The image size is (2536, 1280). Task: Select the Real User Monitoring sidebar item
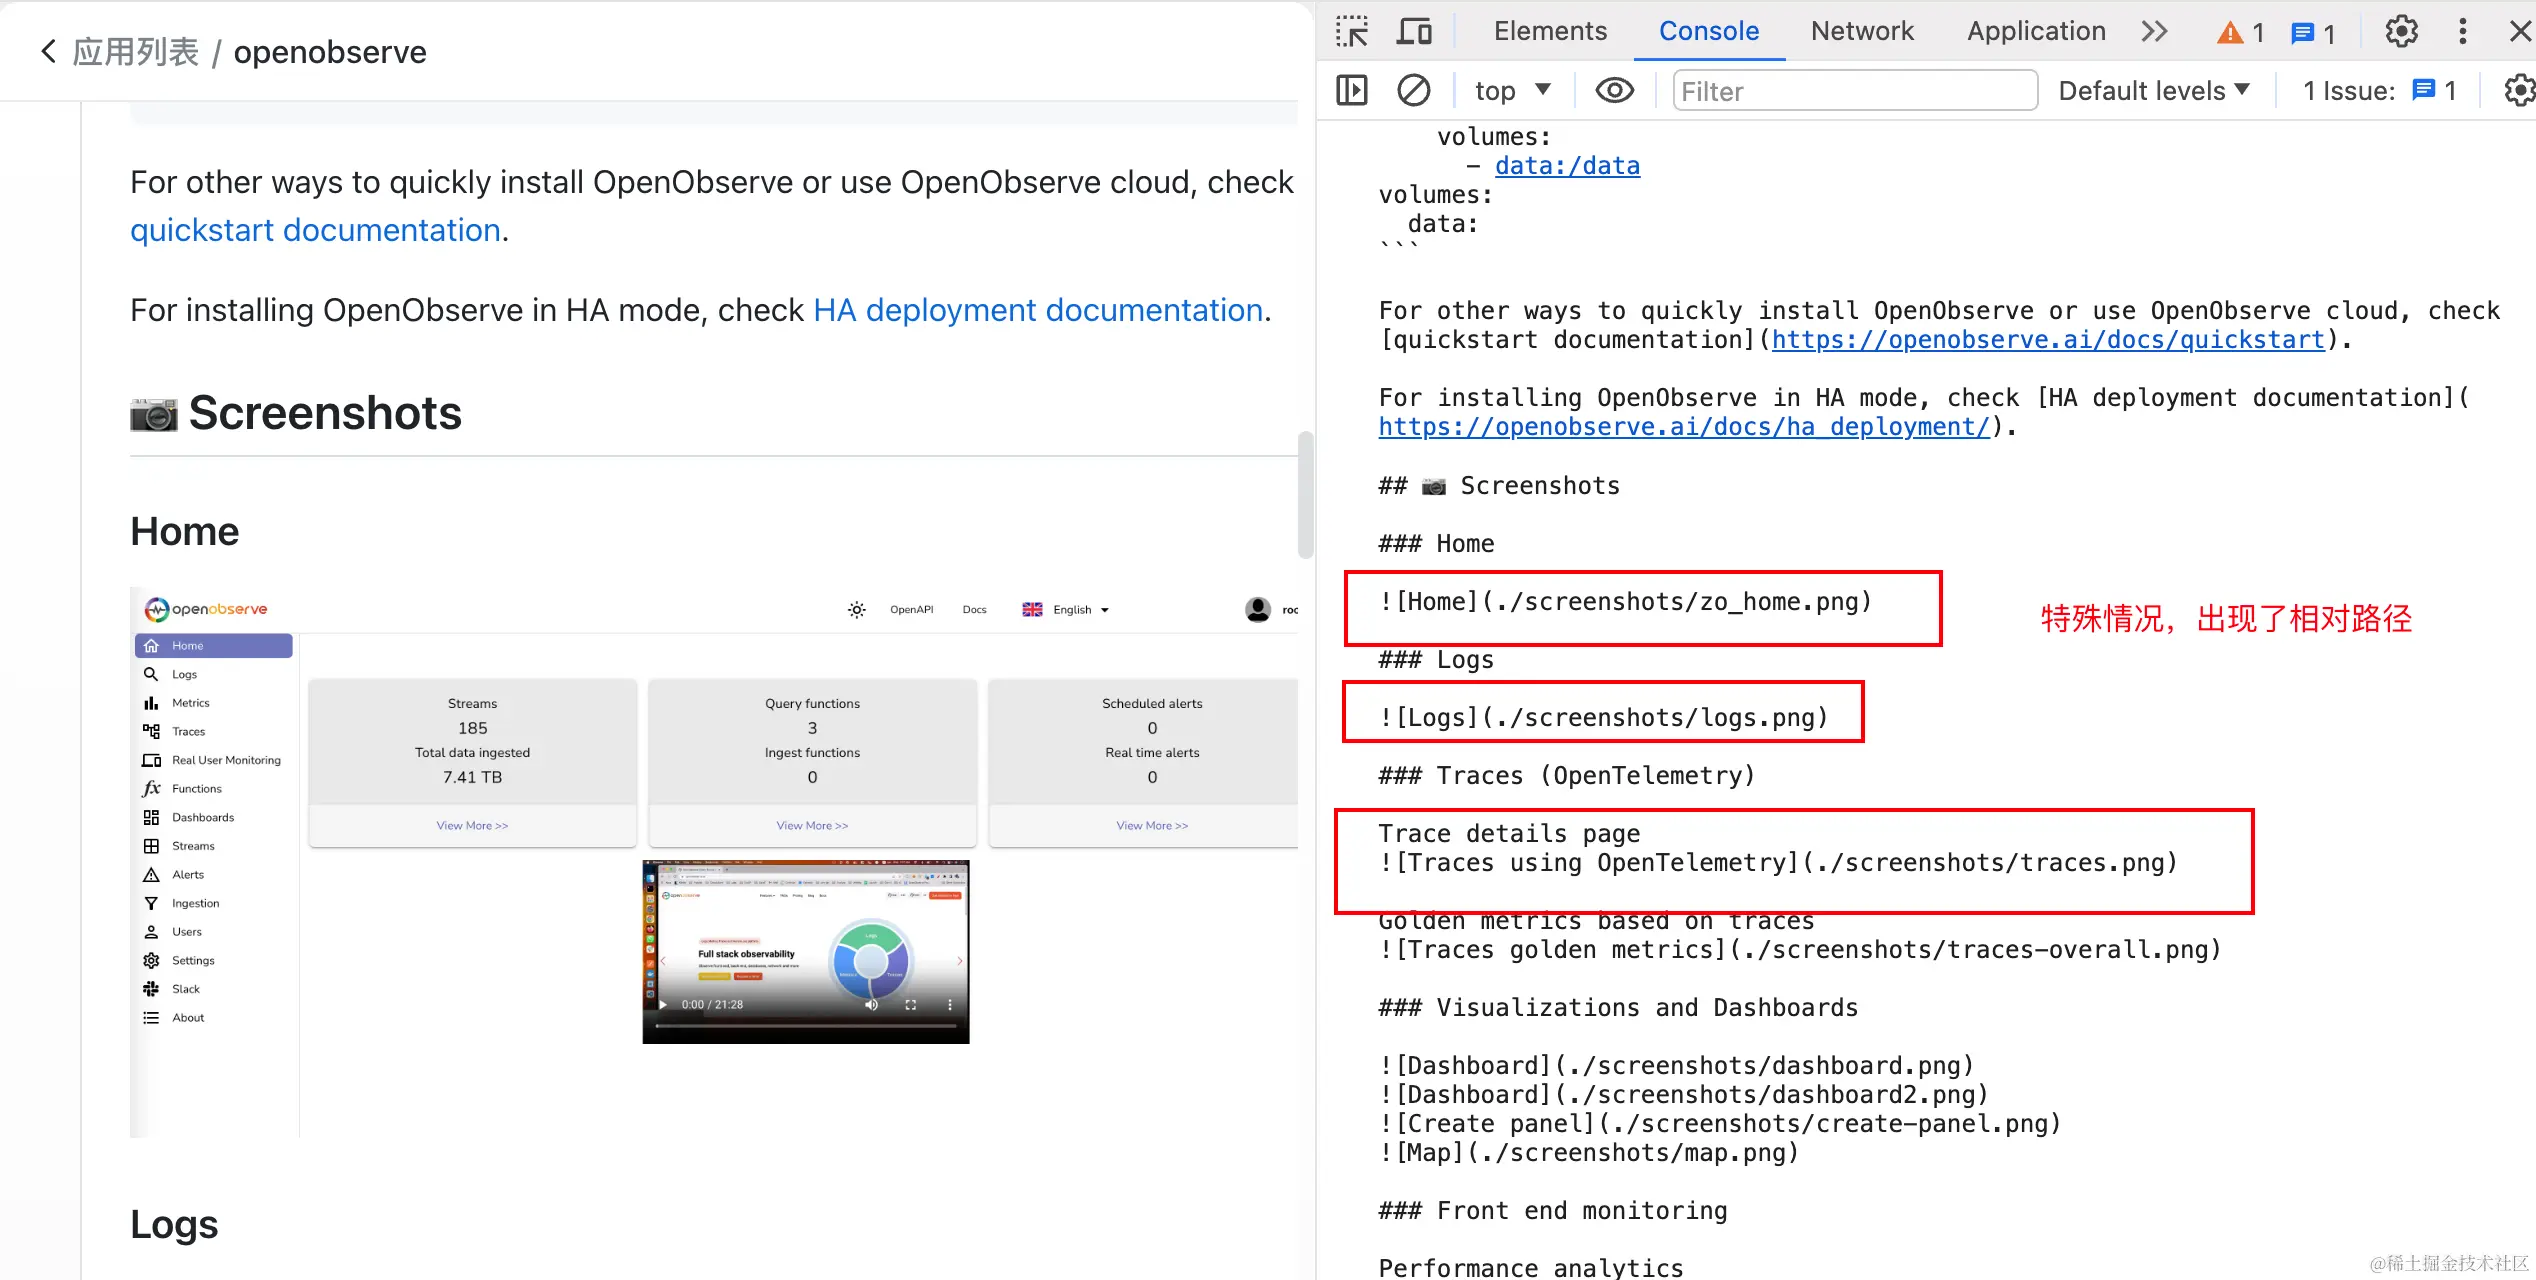(213, 760)
